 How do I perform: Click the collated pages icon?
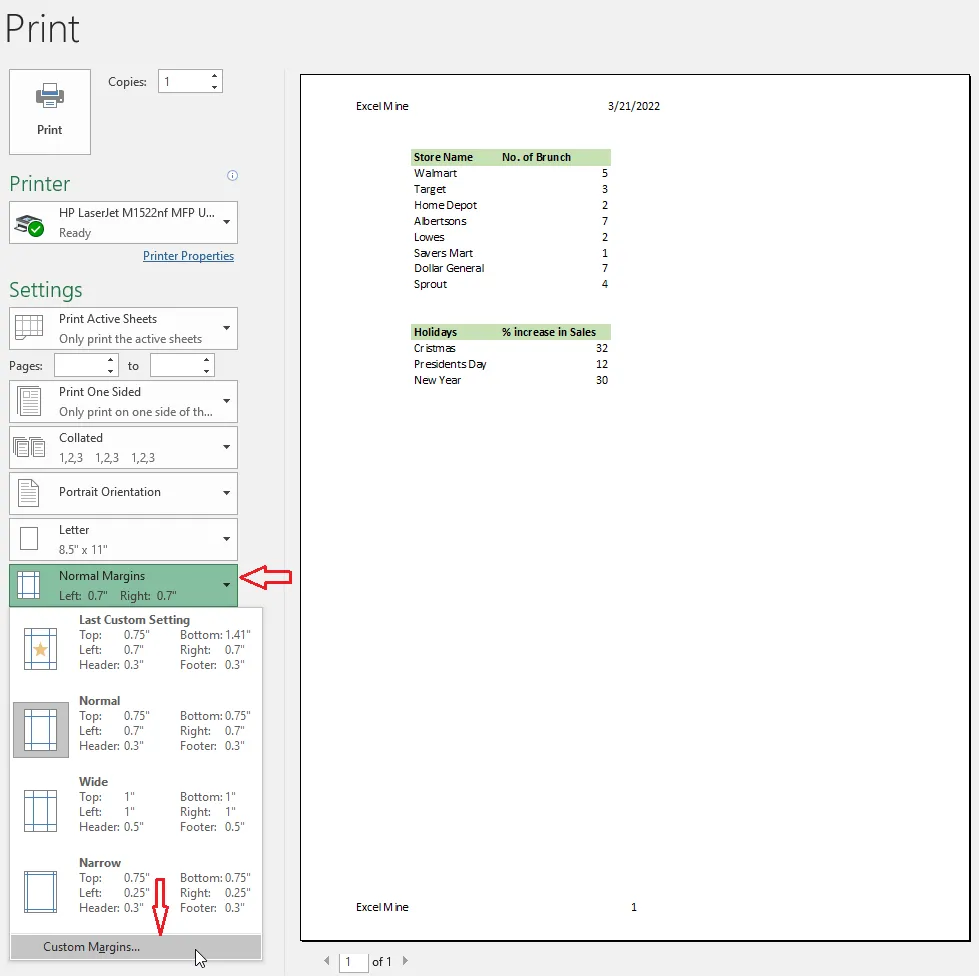29,447
